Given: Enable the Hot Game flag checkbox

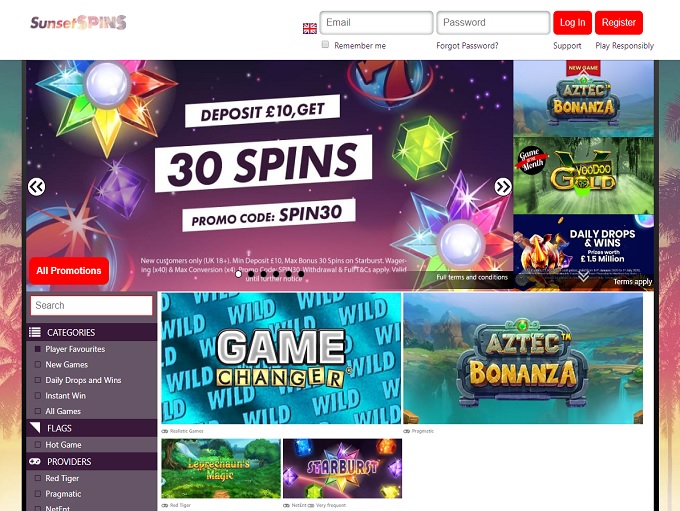Looking at the screenshot, I should [x=38, y=445].
